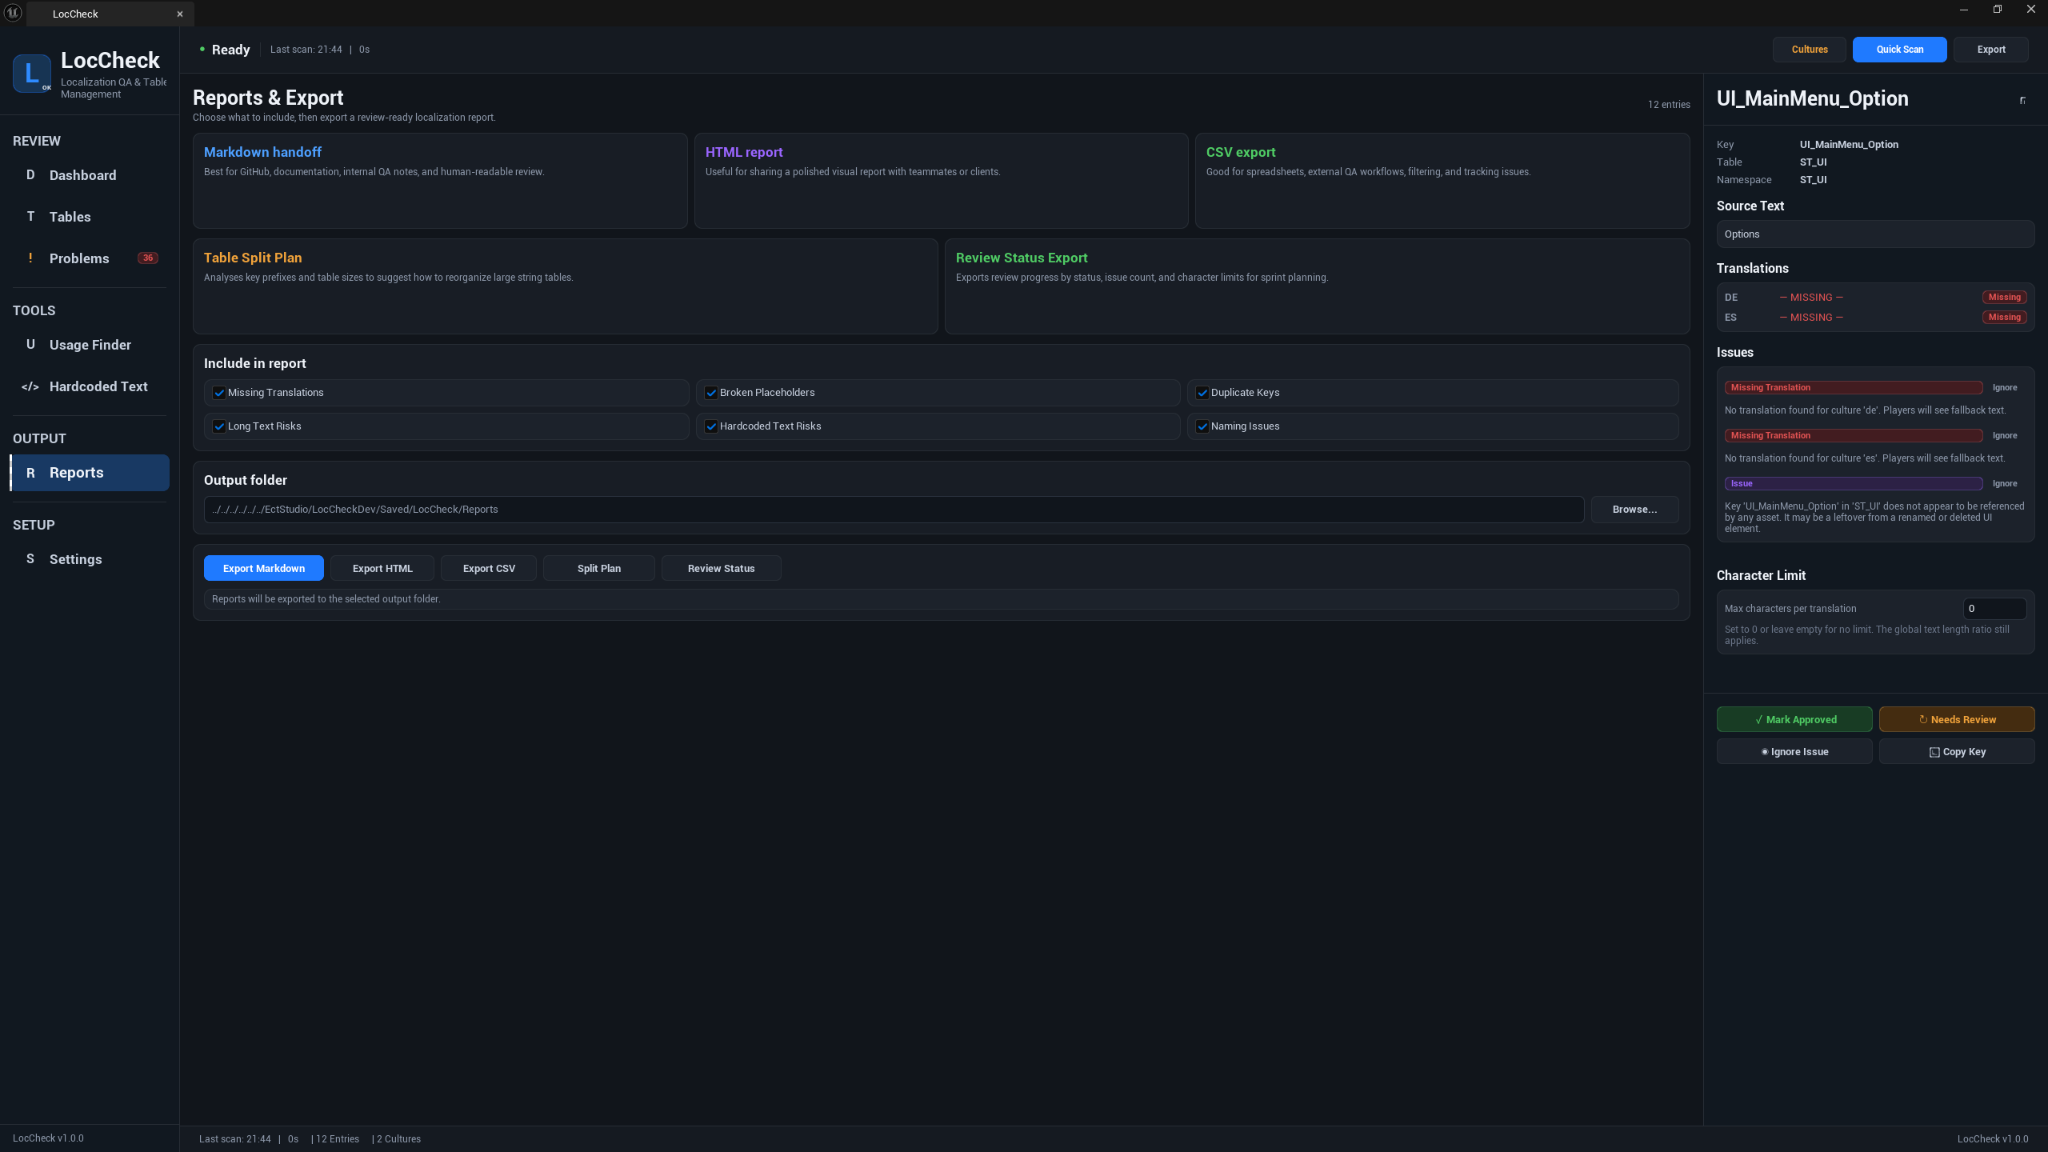The width and height of the screenshot is (2048, 1152).
Task: Click the Settings 'S' sidebar icon
Action: (30, 559)
